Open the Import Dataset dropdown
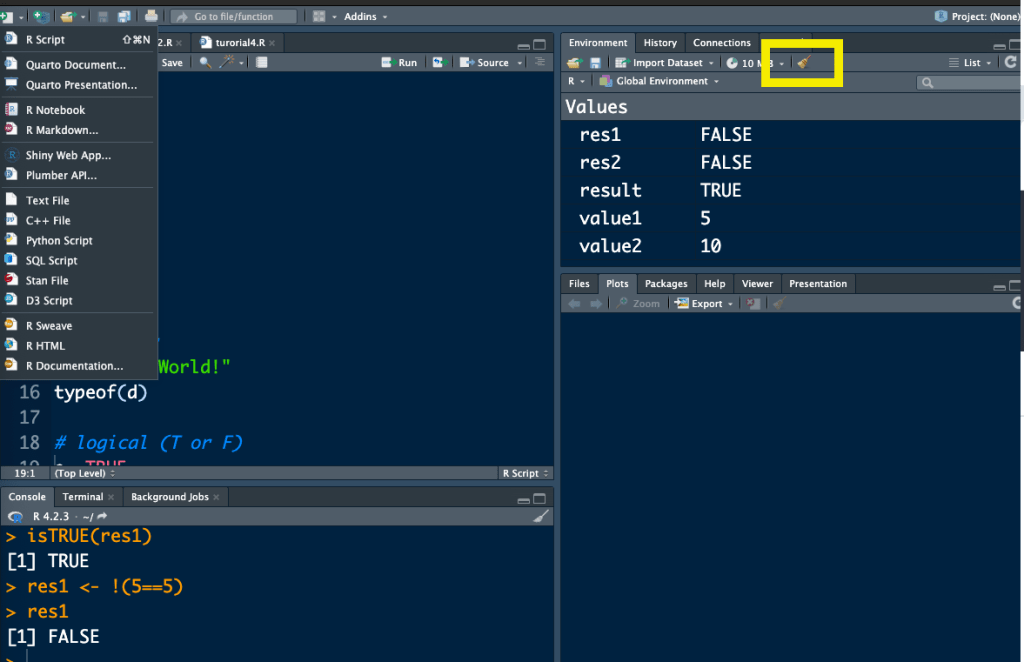Screen dimensions: 1024x662 coord(665,63)
